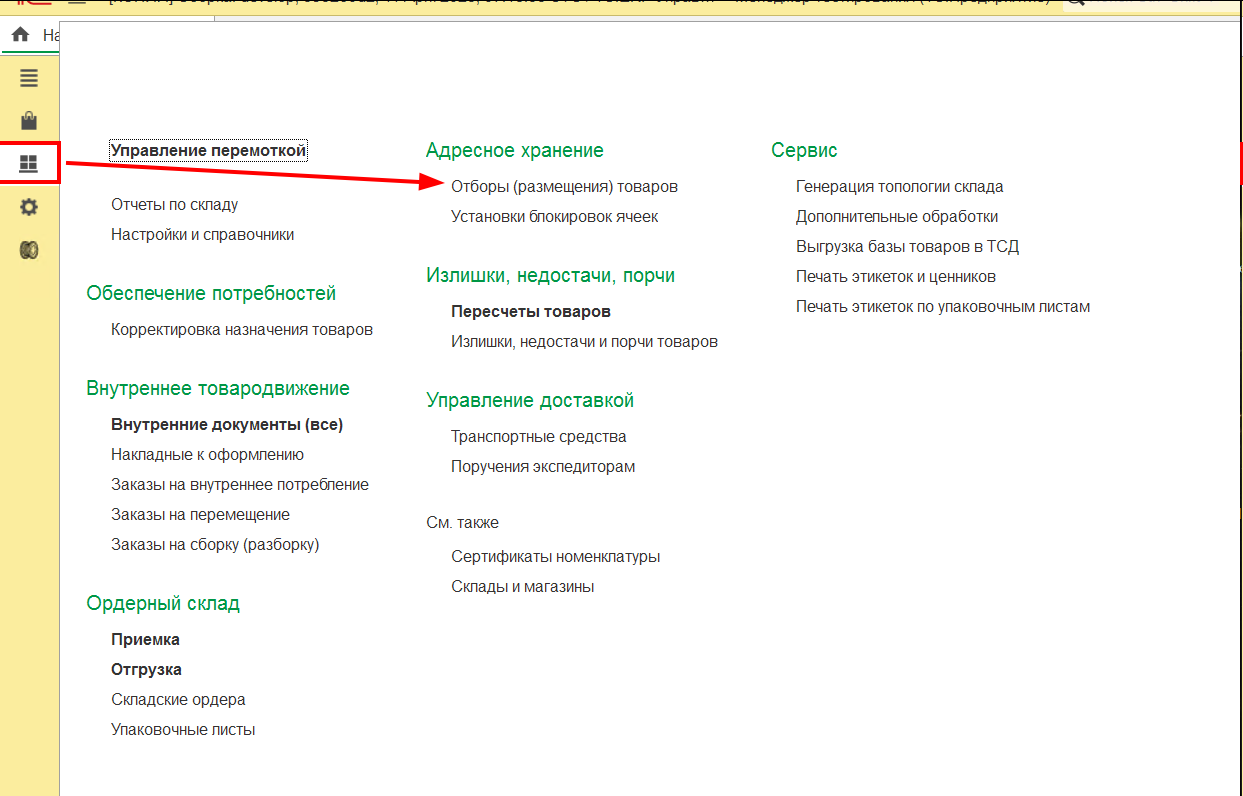Open the spool icon section in sidebar

pos(29,250)
